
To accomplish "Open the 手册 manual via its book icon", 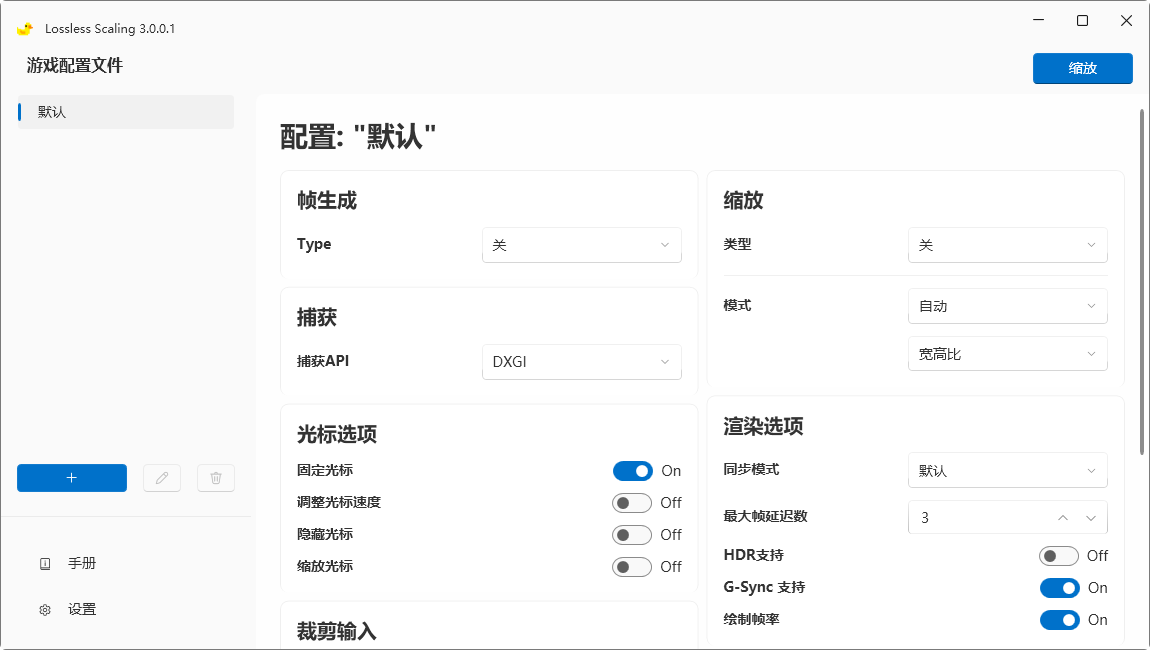I will (x=44, y=563).
